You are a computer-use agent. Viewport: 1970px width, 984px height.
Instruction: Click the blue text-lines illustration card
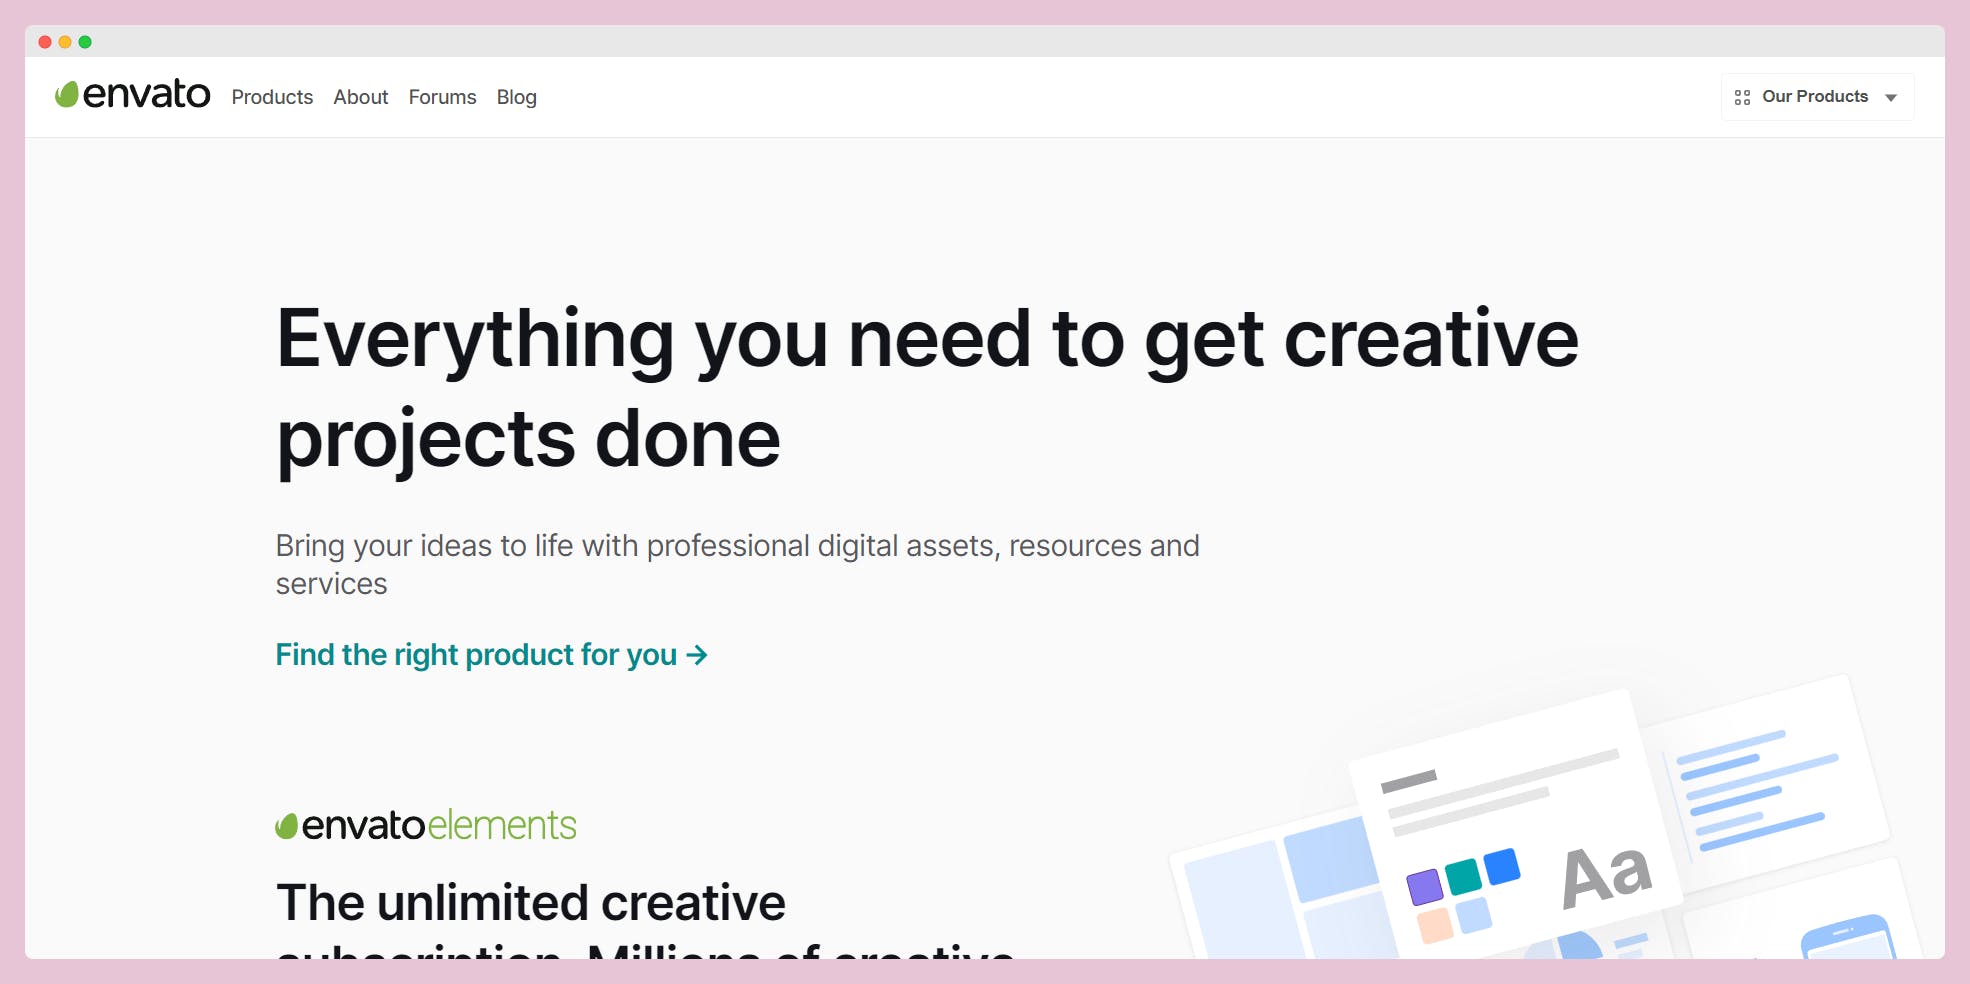click(x=1766, y=785)
